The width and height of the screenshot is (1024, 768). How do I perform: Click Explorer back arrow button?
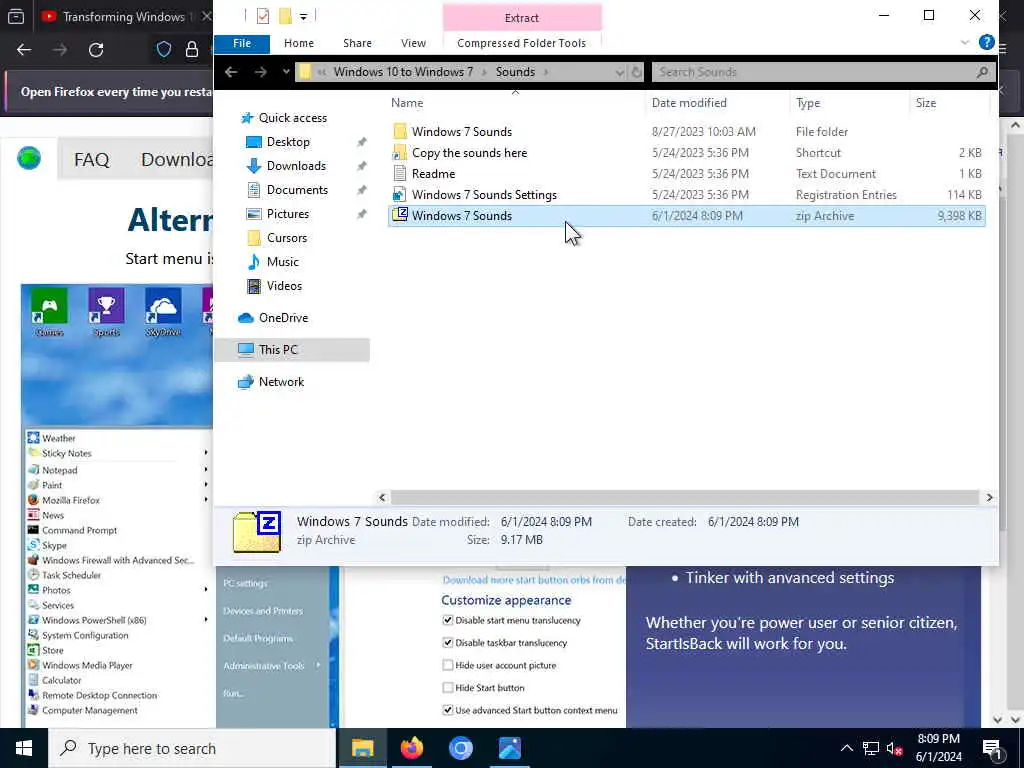(x=231, y=72)
